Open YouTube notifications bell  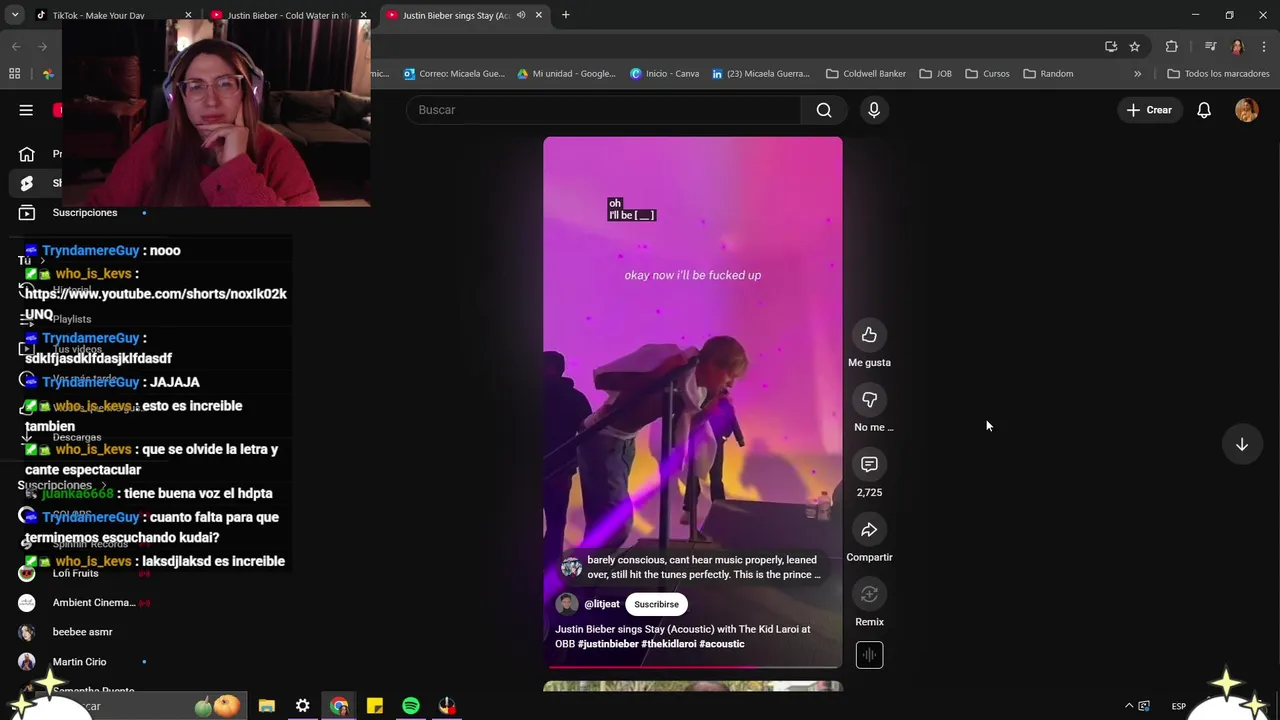(1204, 110)
